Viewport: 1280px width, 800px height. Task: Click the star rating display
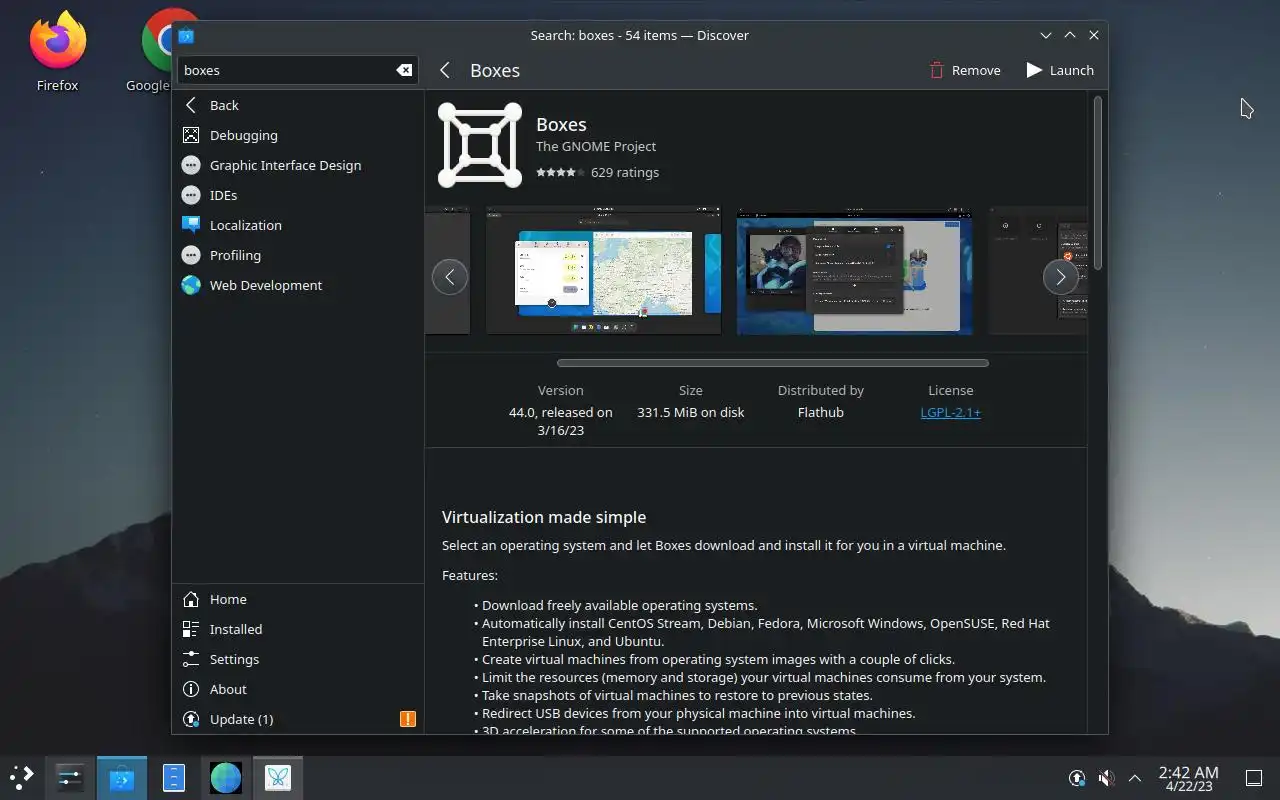click(x=561, y=172)
